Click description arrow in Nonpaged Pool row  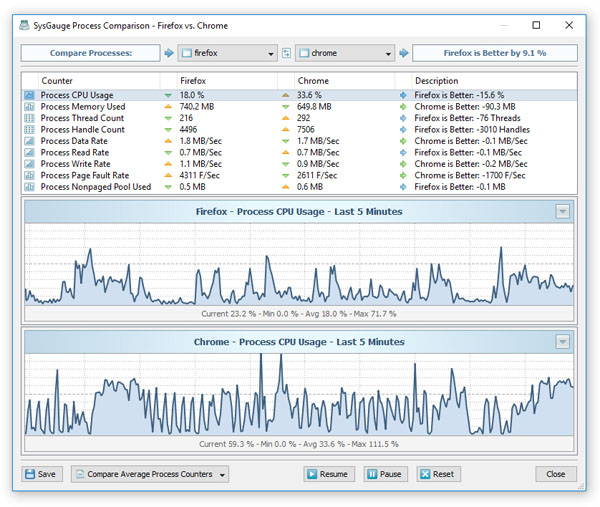[403, 187]
